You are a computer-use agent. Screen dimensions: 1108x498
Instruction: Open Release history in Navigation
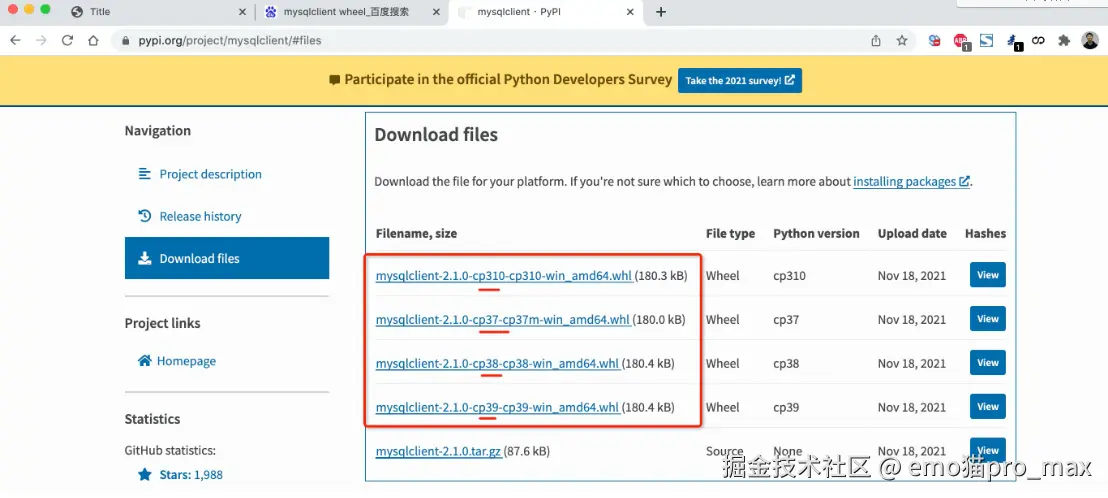tap(200, 216)
